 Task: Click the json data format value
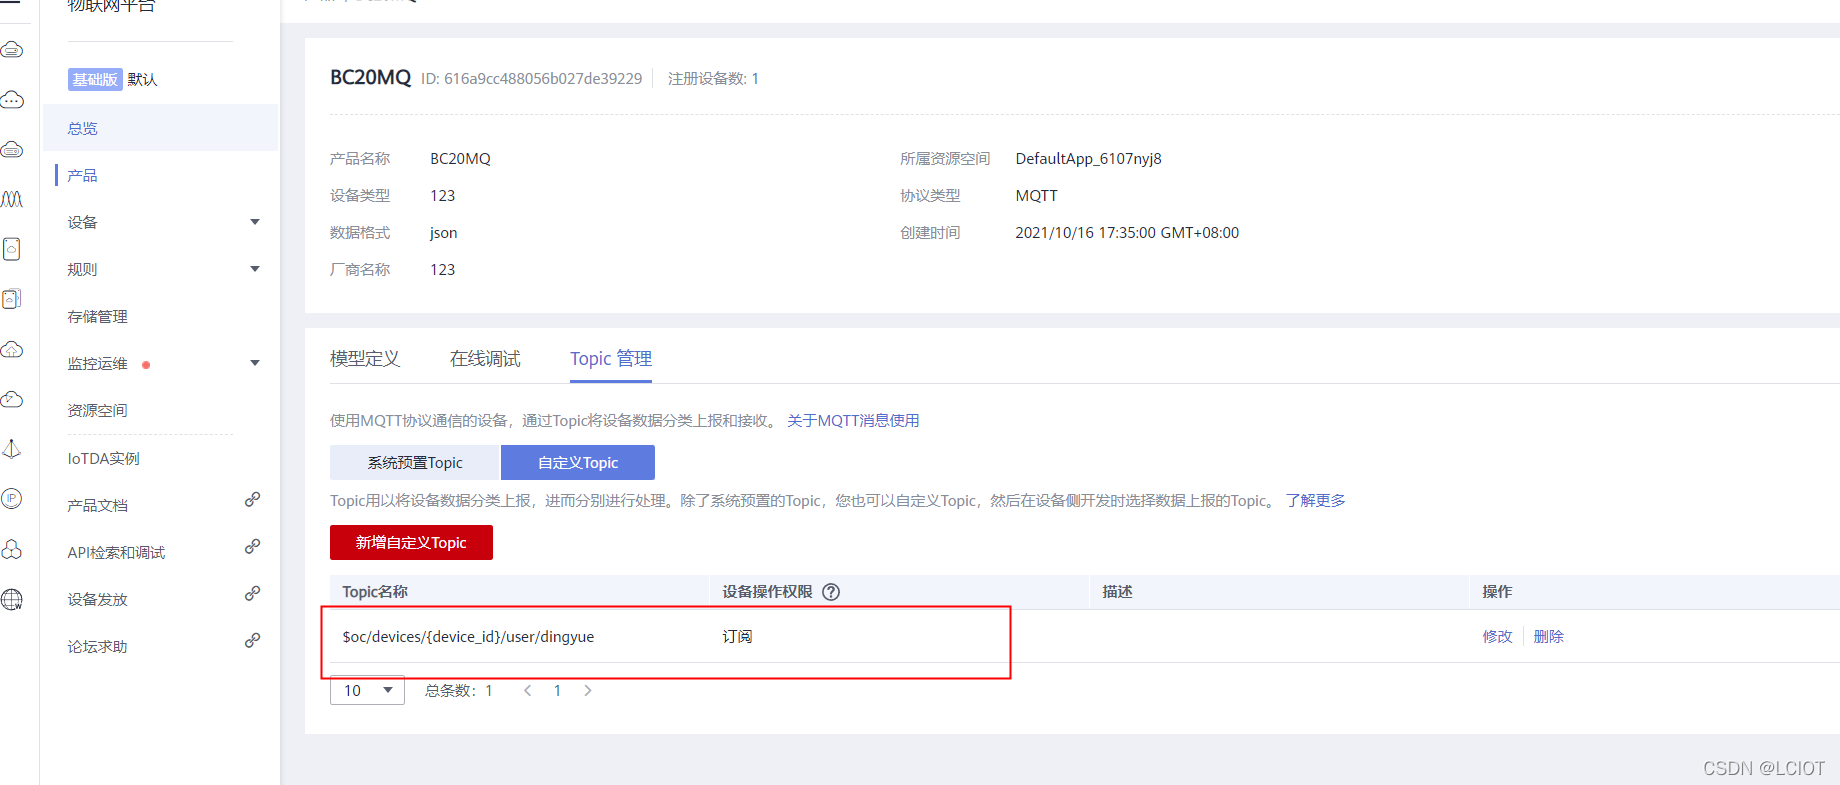coord(443,232)
